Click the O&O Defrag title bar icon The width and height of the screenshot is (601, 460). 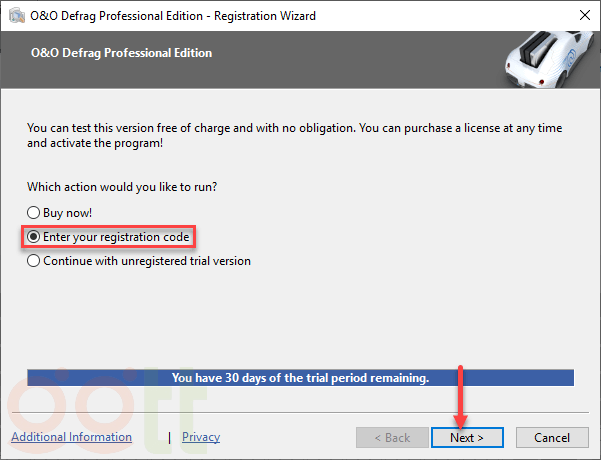pyautogui.click(x=15, y=15)
